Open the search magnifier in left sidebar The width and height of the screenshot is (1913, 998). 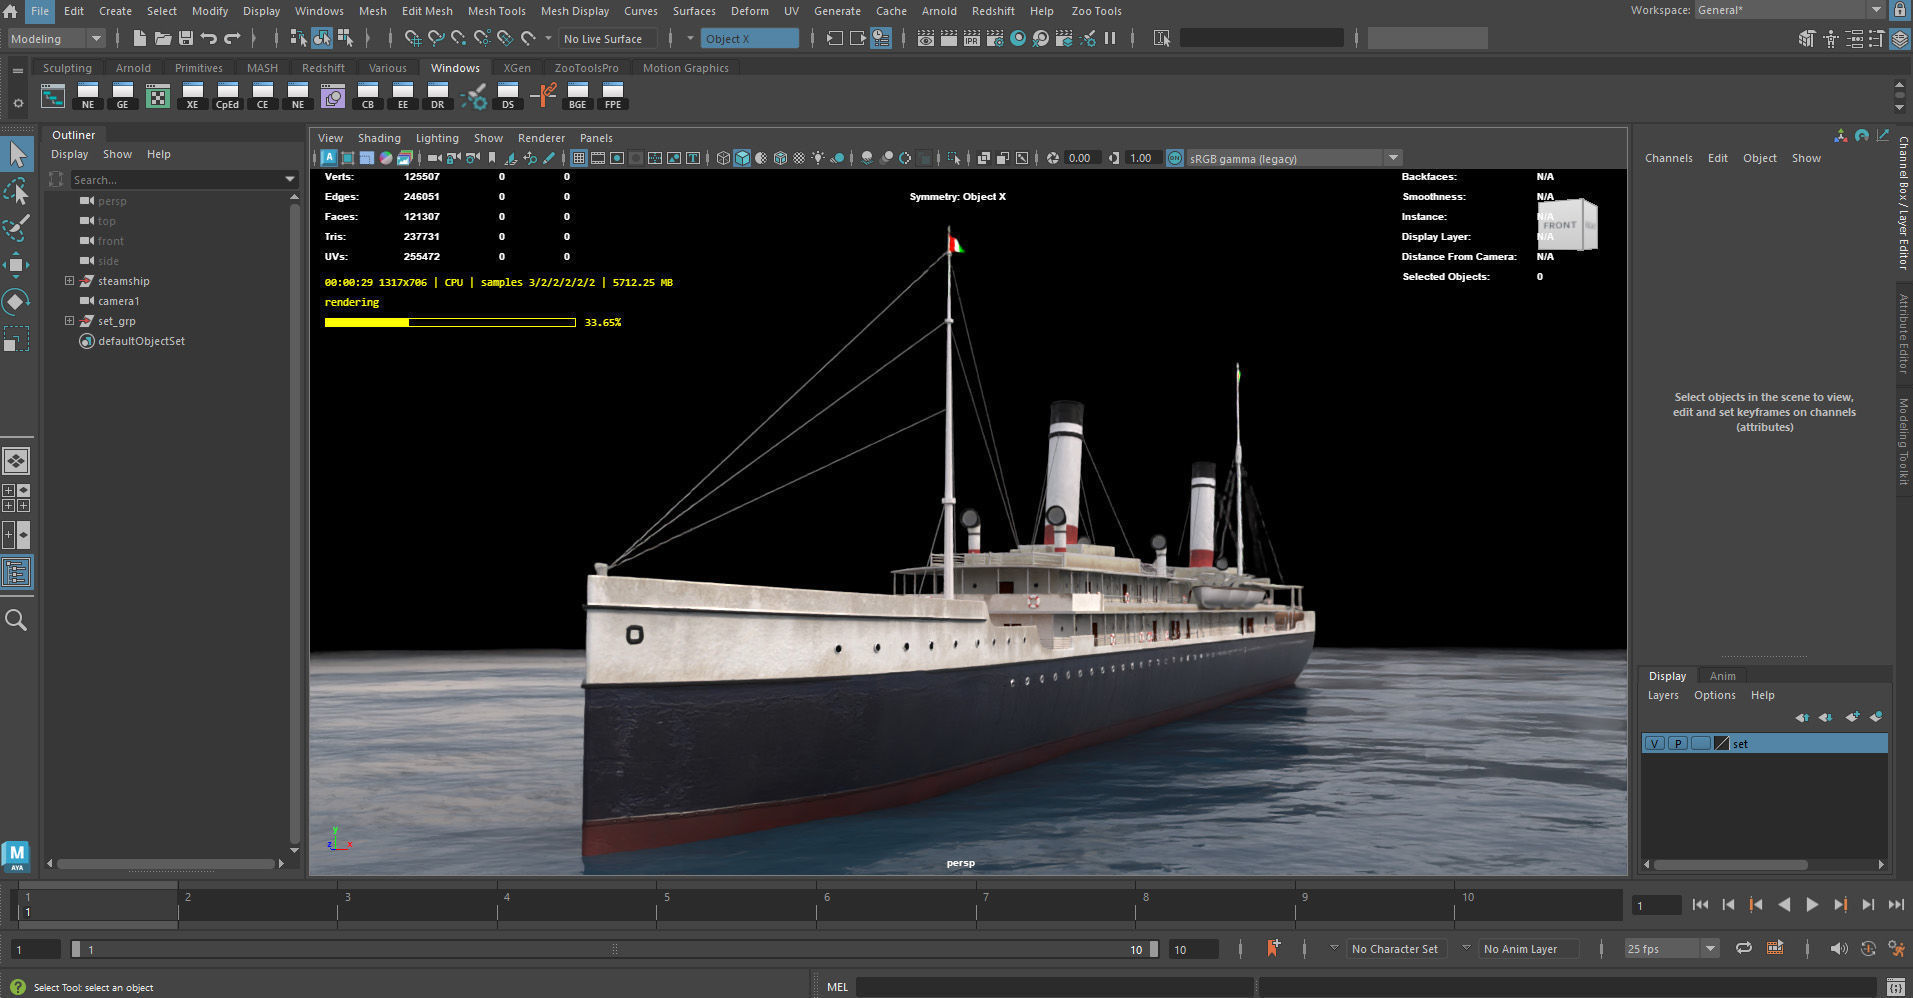16,620
